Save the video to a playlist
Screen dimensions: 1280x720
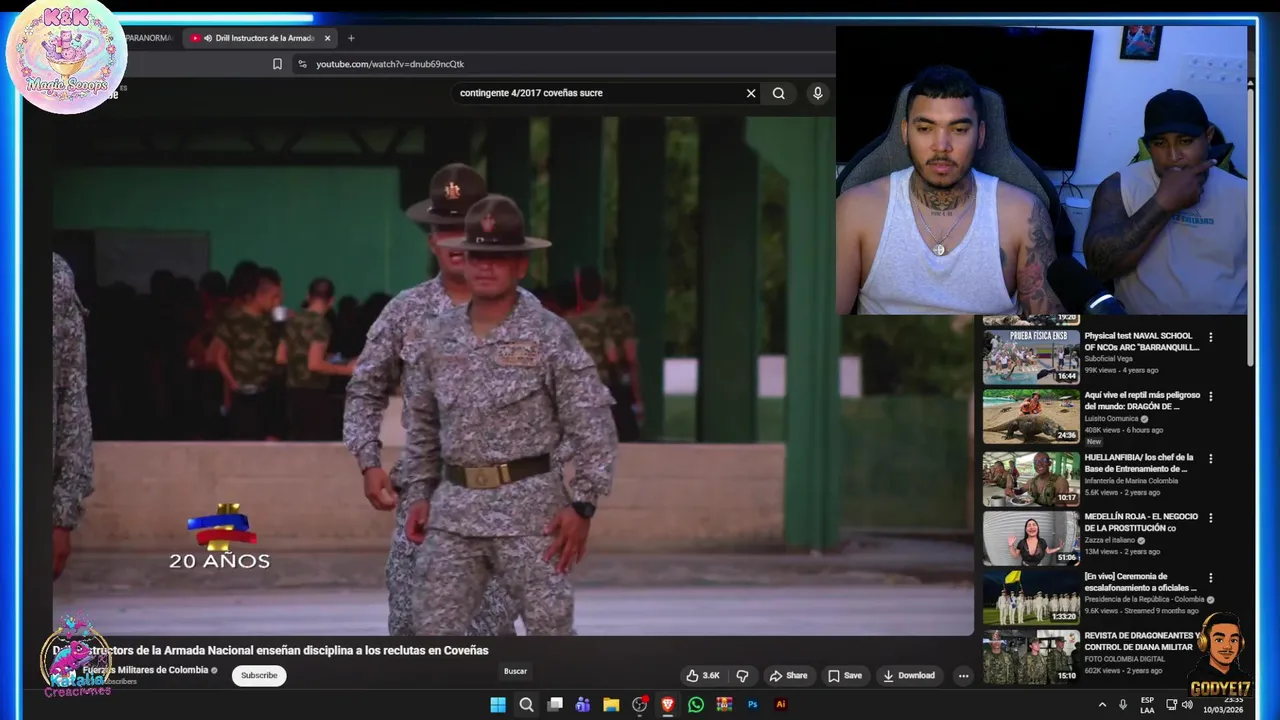(x=845, y=676)
